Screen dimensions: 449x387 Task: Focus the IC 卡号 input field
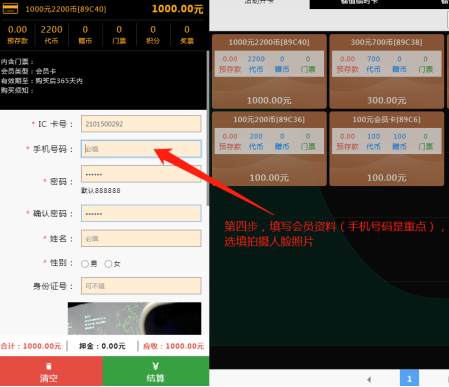pyautogui.click(x=141, y=124)
